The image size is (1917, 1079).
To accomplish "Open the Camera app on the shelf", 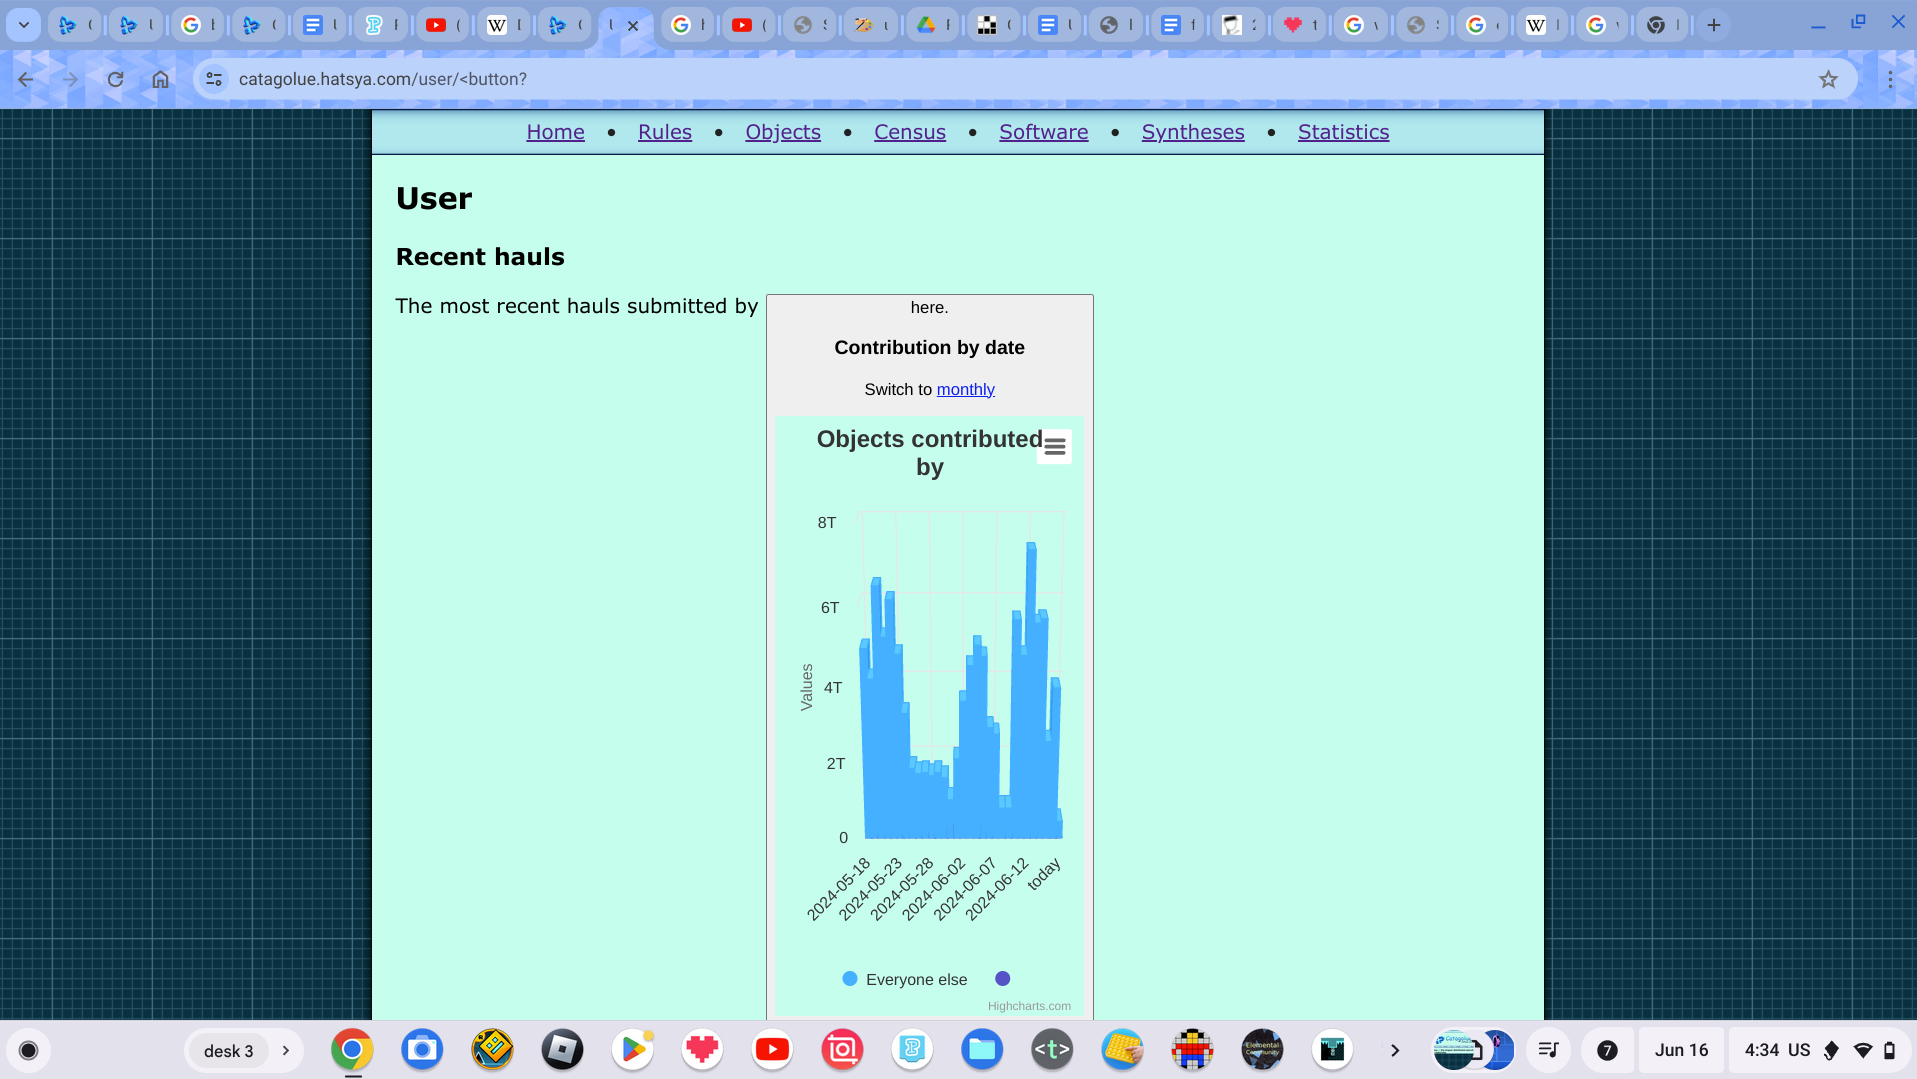I will click(x=422, y=1050).
